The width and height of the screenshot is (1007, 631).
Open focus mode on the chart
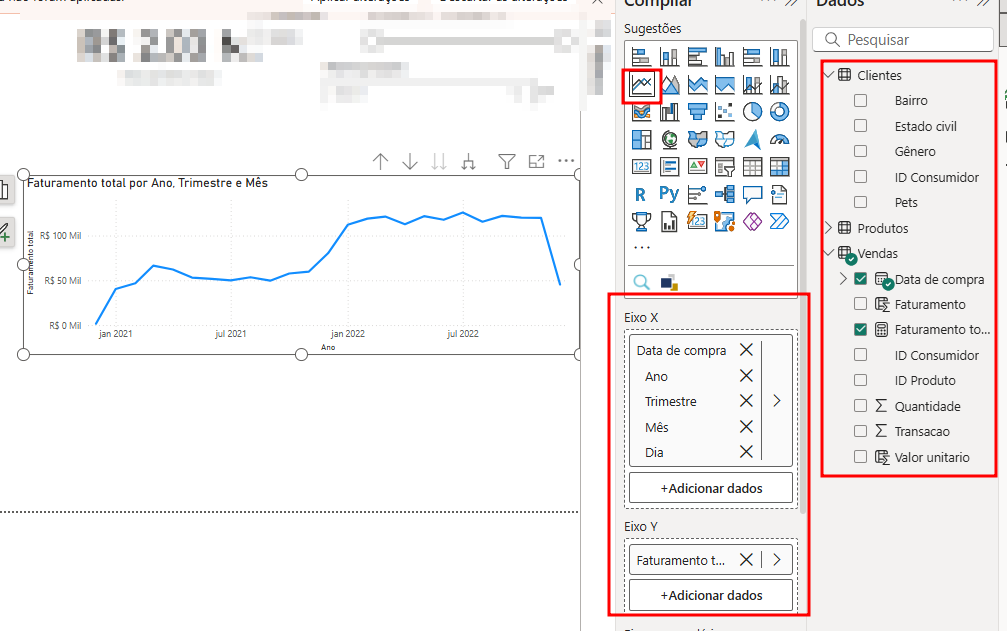click(536, 162)
